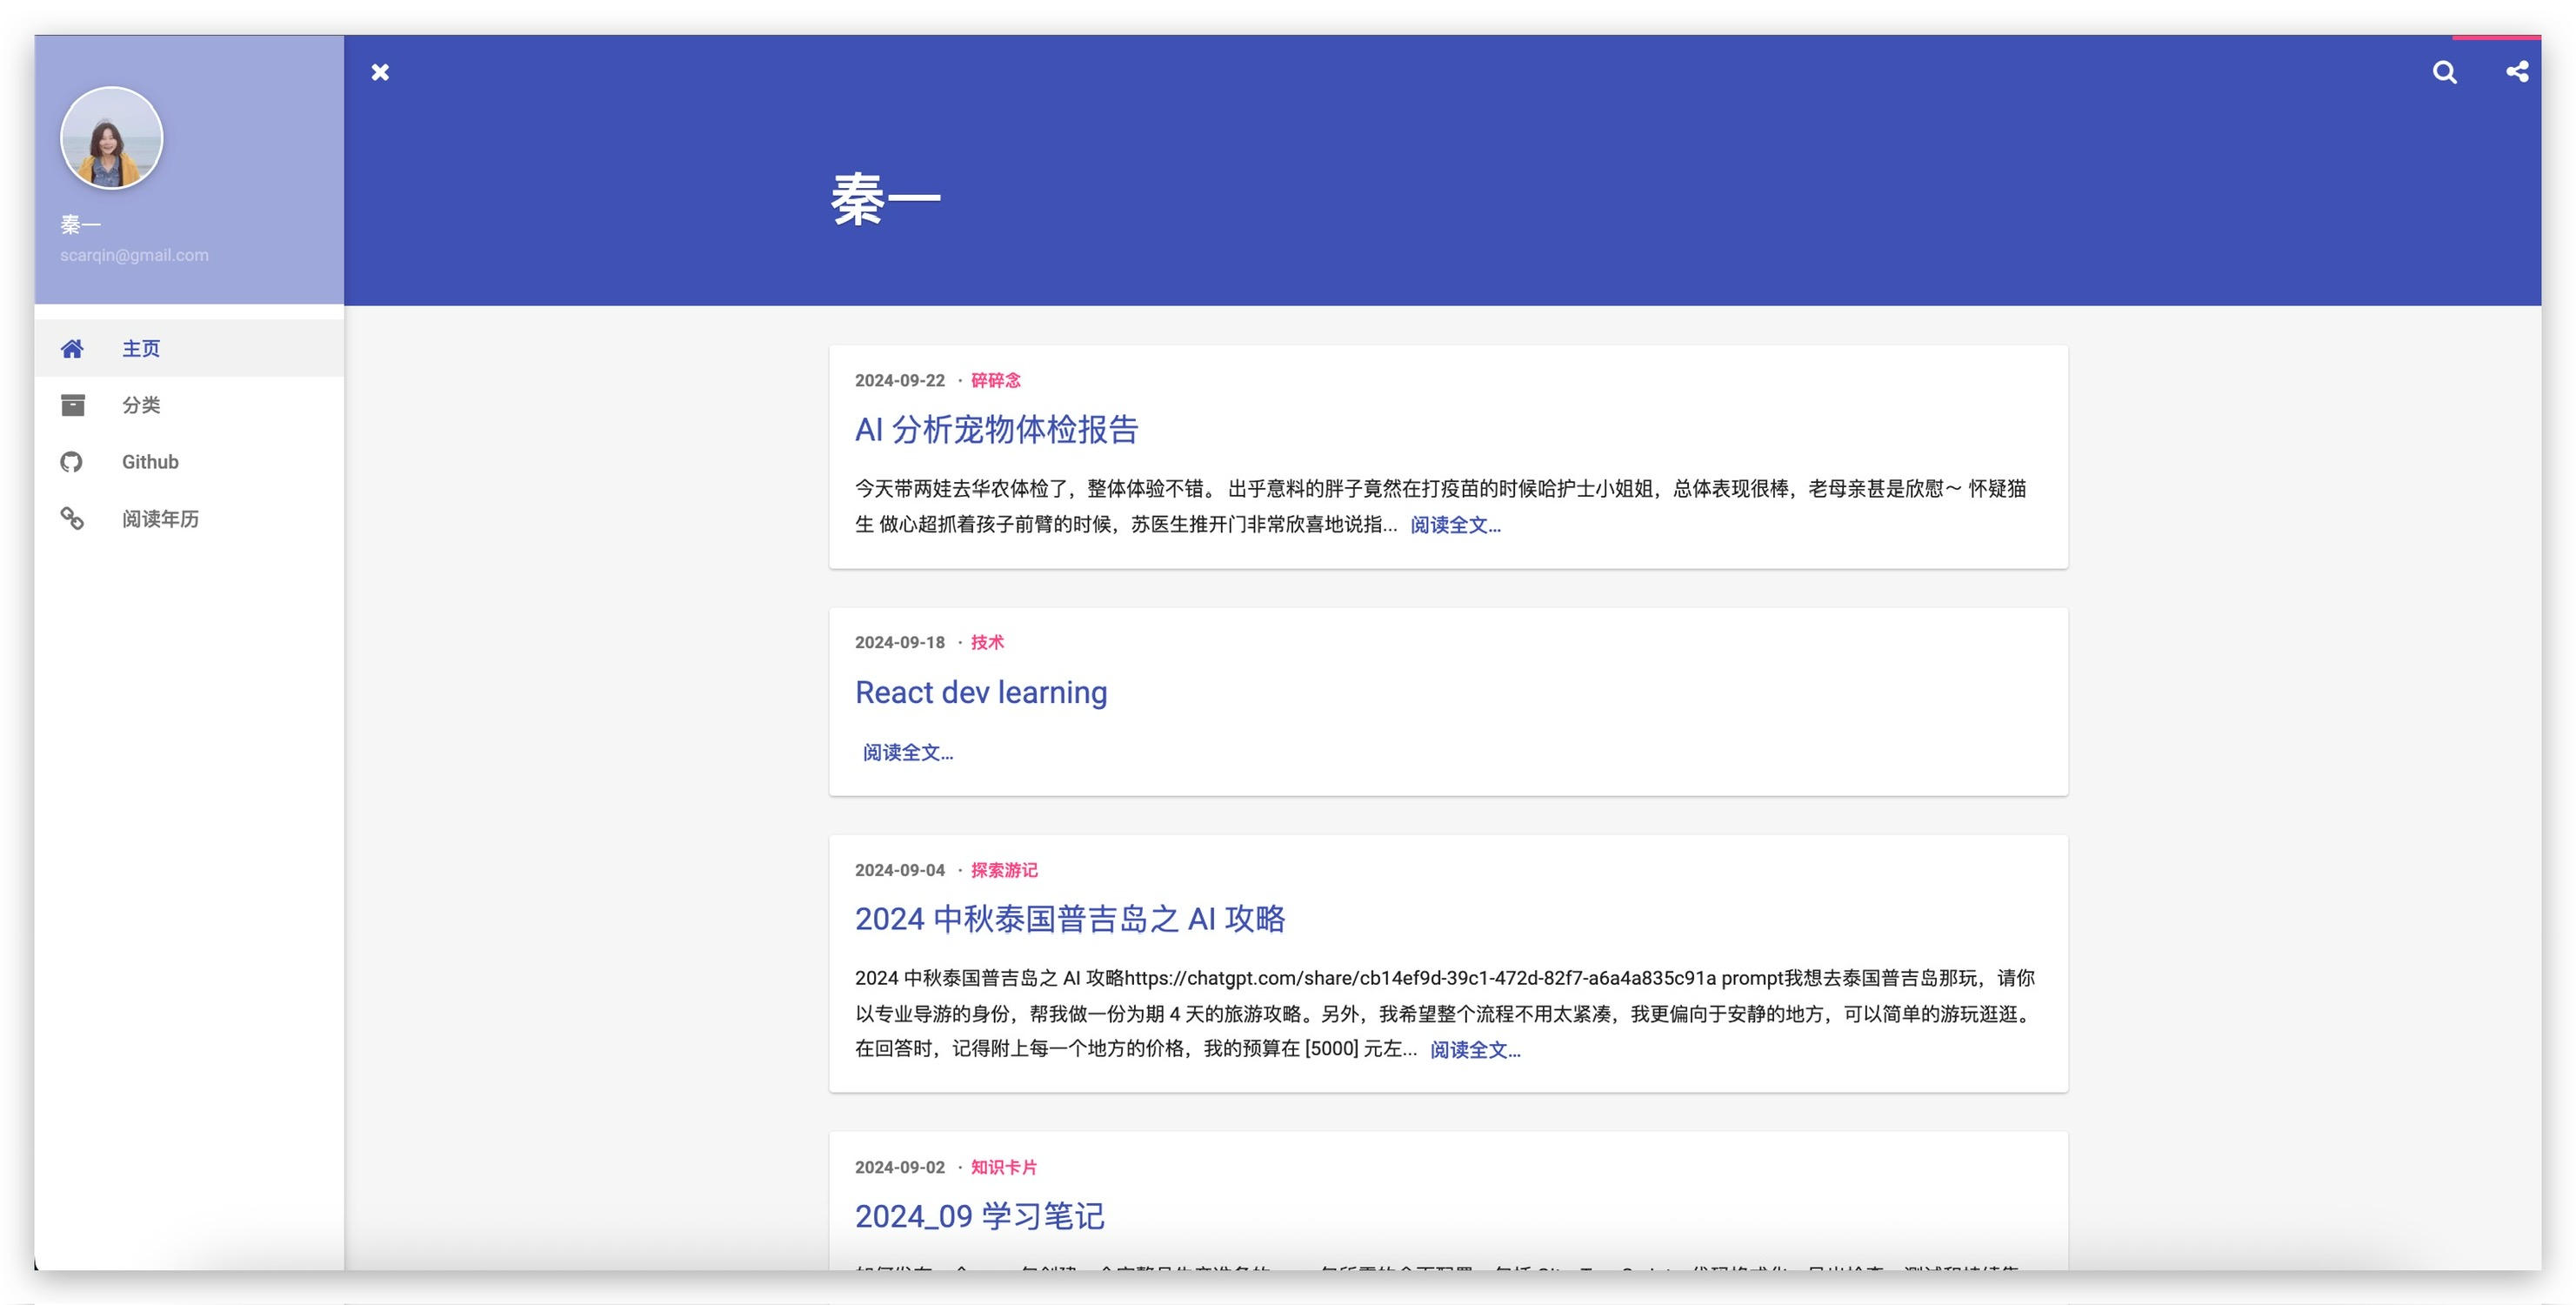Viewport: 2576px width, 1305px height.
Task: Click the home icon in the sidebar
Action: coord(72,348)
